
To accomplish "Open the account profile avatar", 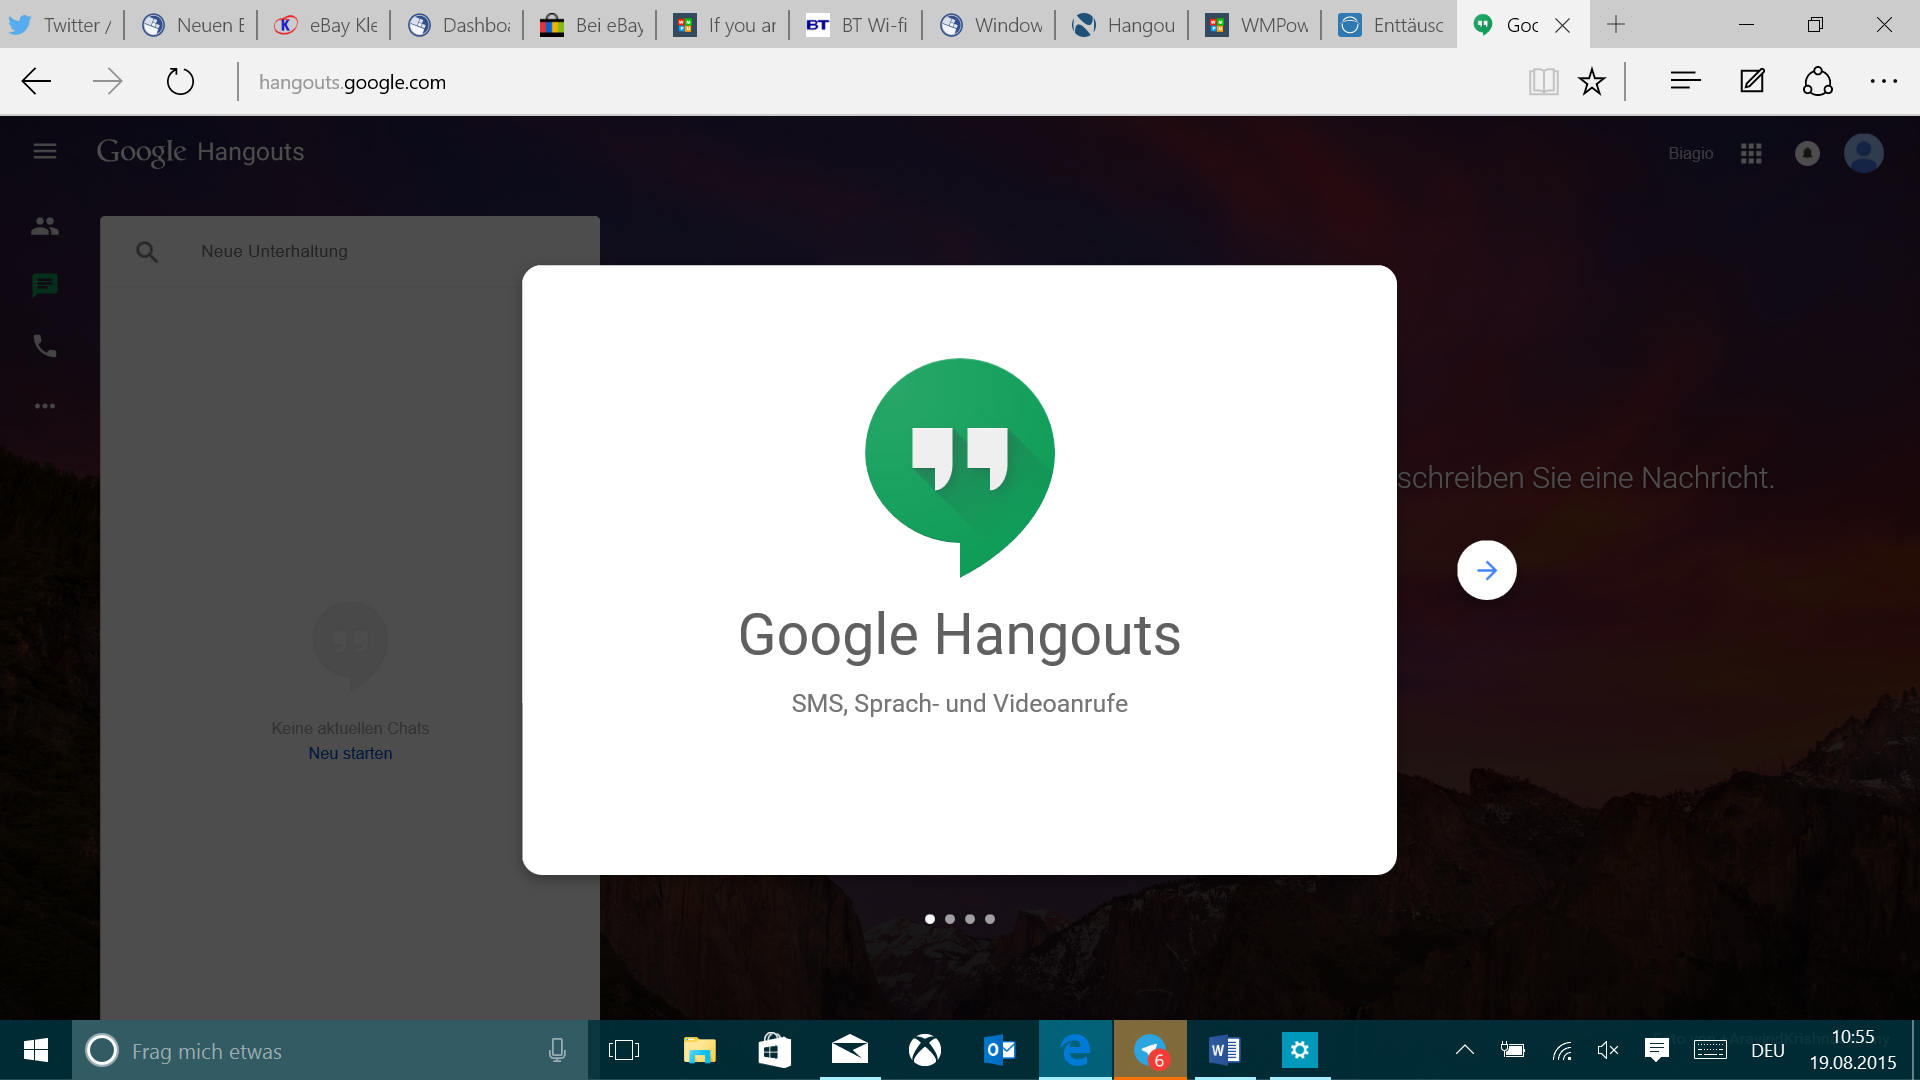I will point(1864,153).
